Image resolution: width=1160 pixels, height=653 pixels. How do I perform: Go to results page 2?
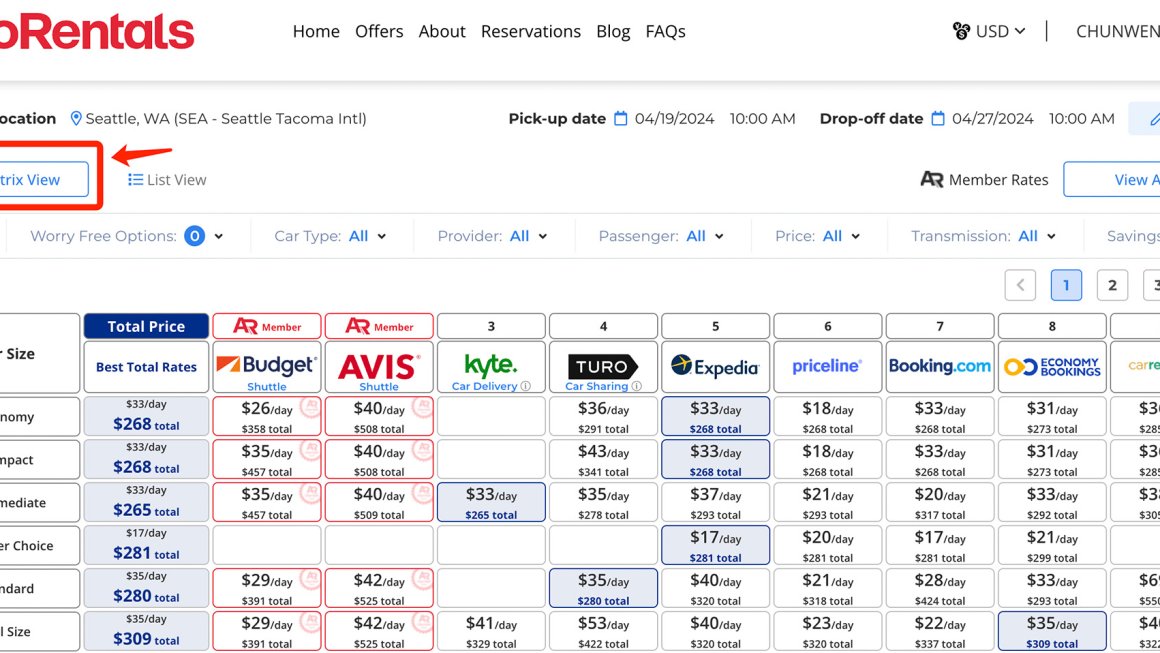coord(1112,285)
